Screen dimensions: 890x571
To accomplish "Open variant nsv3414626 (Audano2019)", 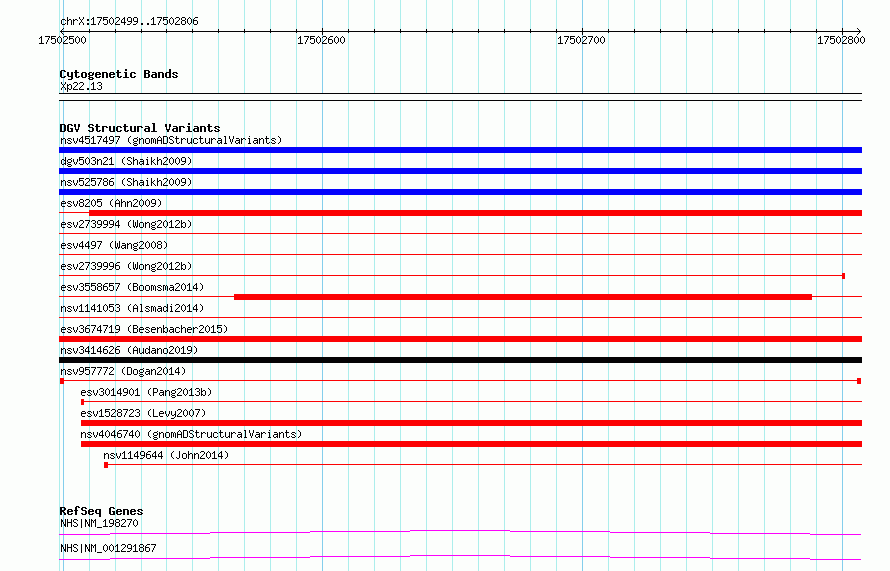I will pyautogui.click(x=129, y=350).
